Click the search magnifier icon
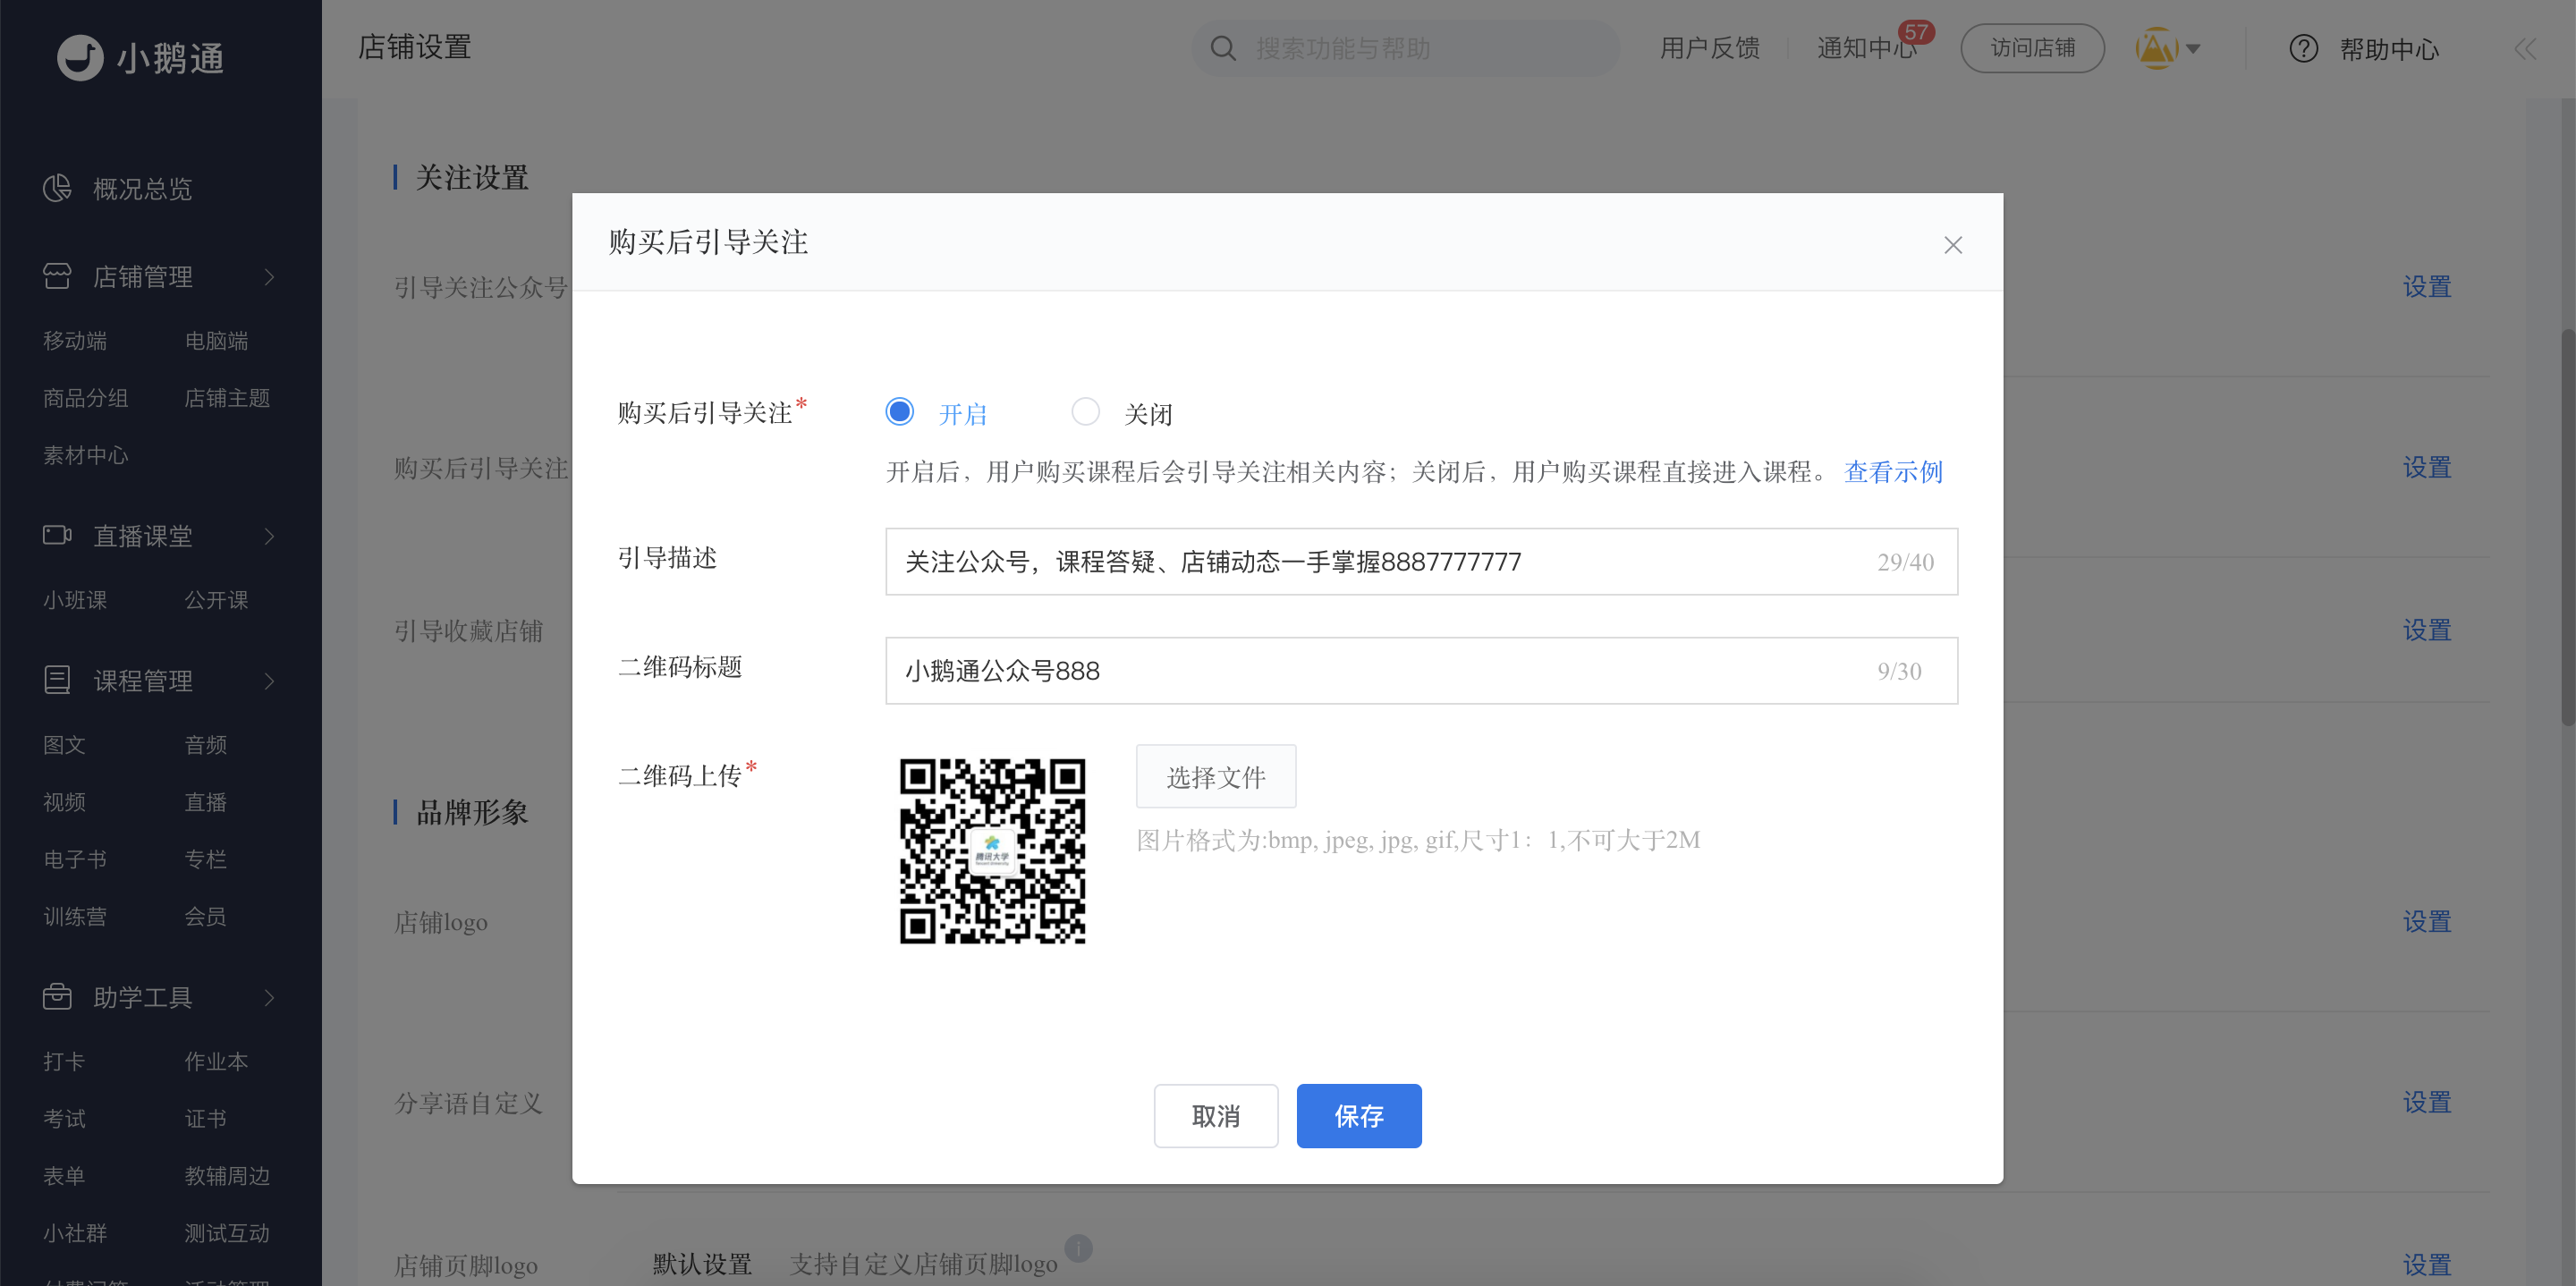This screenshot has width=2576, height=1286. point(1223,48)
